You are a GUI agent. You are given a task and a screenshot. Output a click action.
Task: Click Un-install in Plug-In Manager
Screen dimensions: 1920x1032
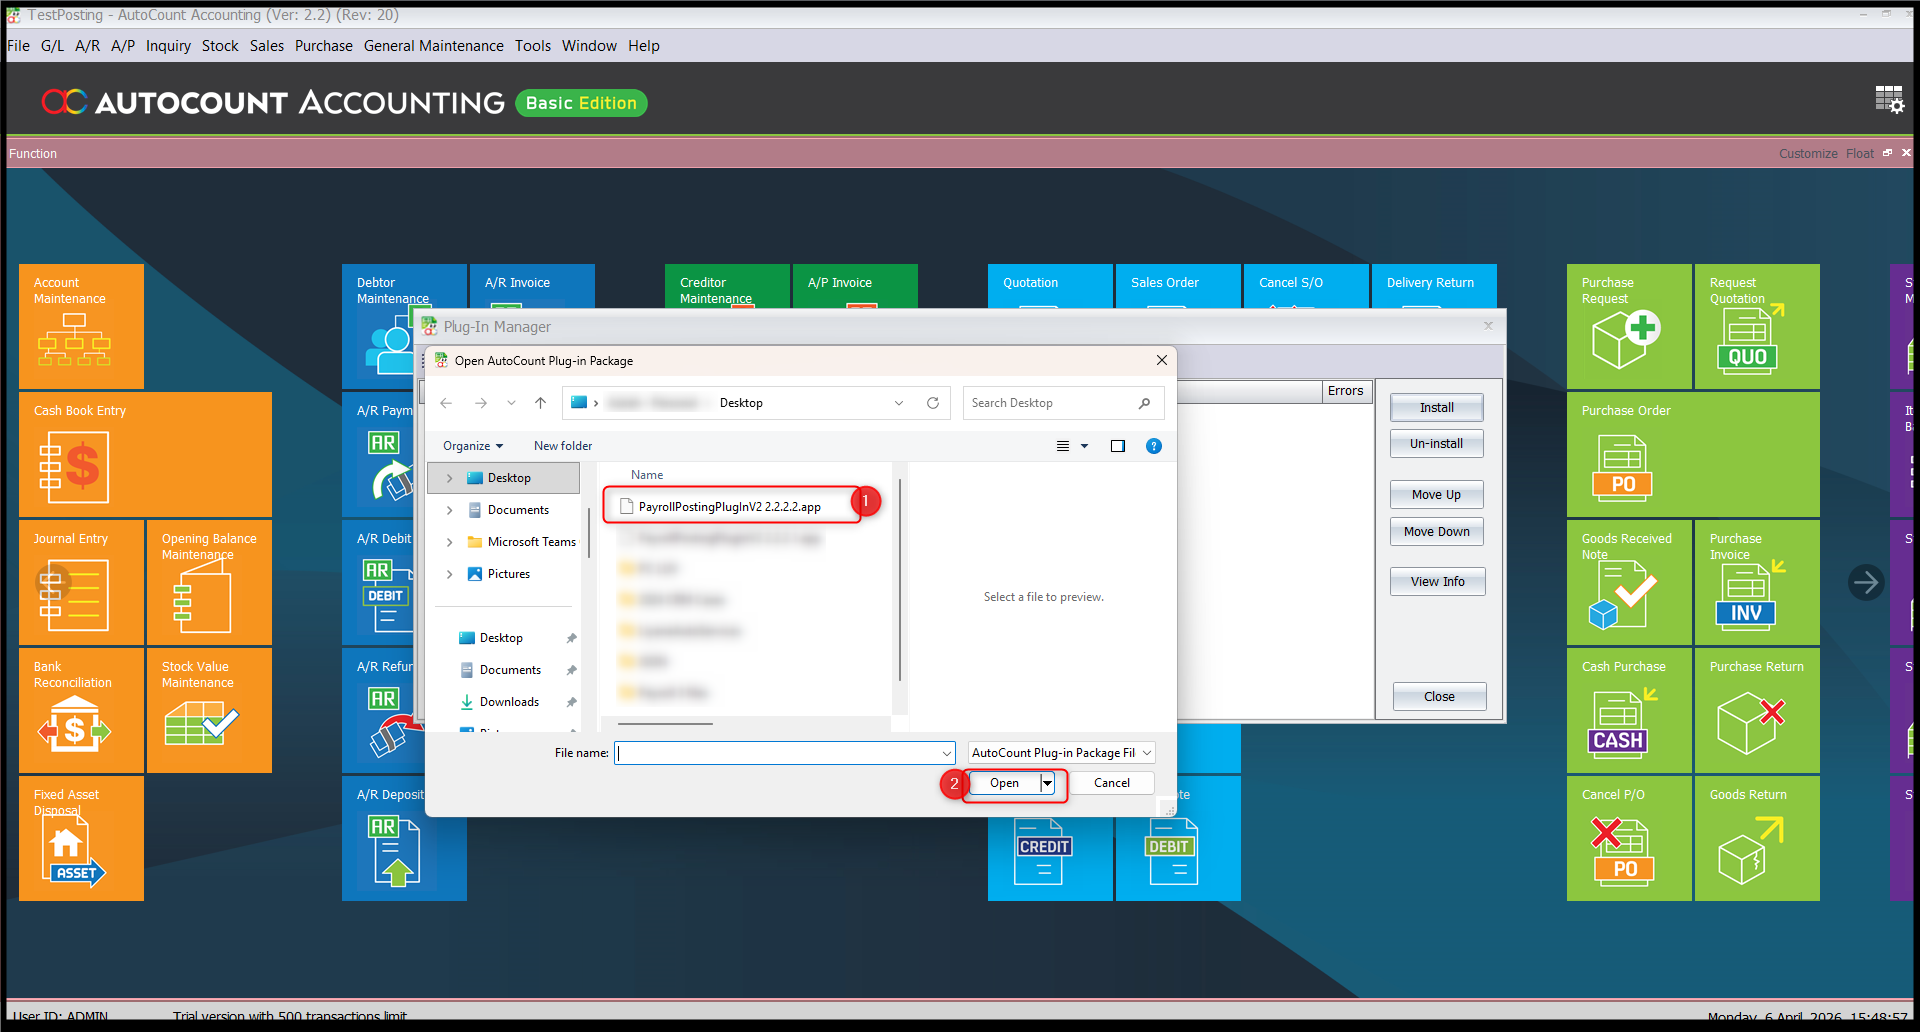tap(1437, 444)
